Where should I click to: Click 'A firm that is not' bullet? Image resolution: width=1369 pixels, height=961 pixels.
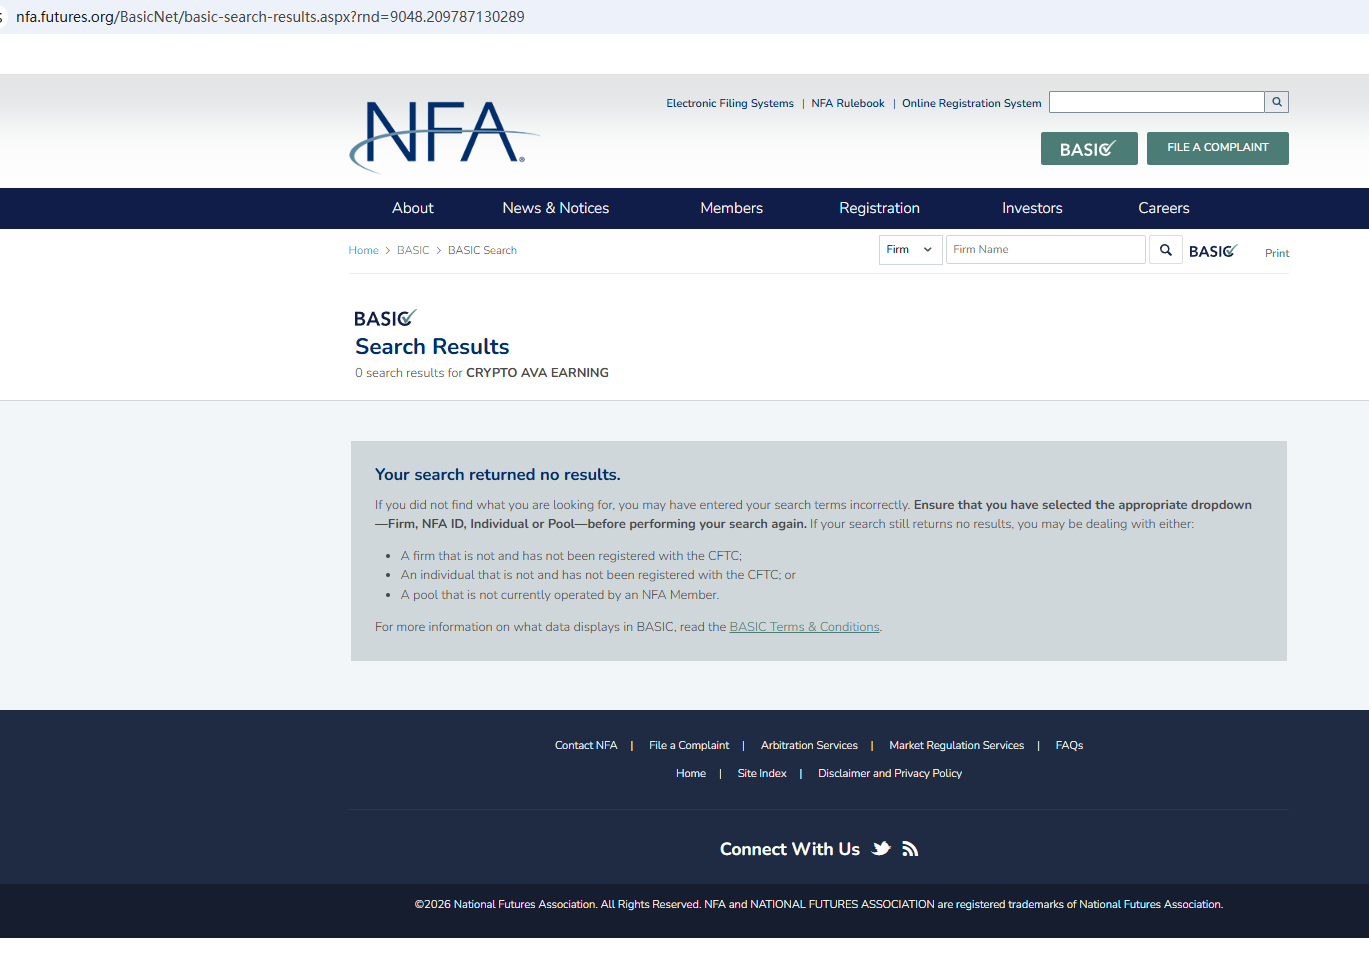tap(571, 556)
